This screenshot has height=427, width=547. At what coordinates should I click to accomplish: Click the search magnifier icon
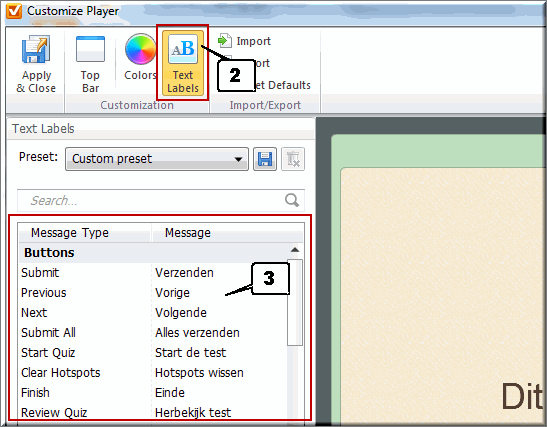pyautogui.click(x=292, y=200)
